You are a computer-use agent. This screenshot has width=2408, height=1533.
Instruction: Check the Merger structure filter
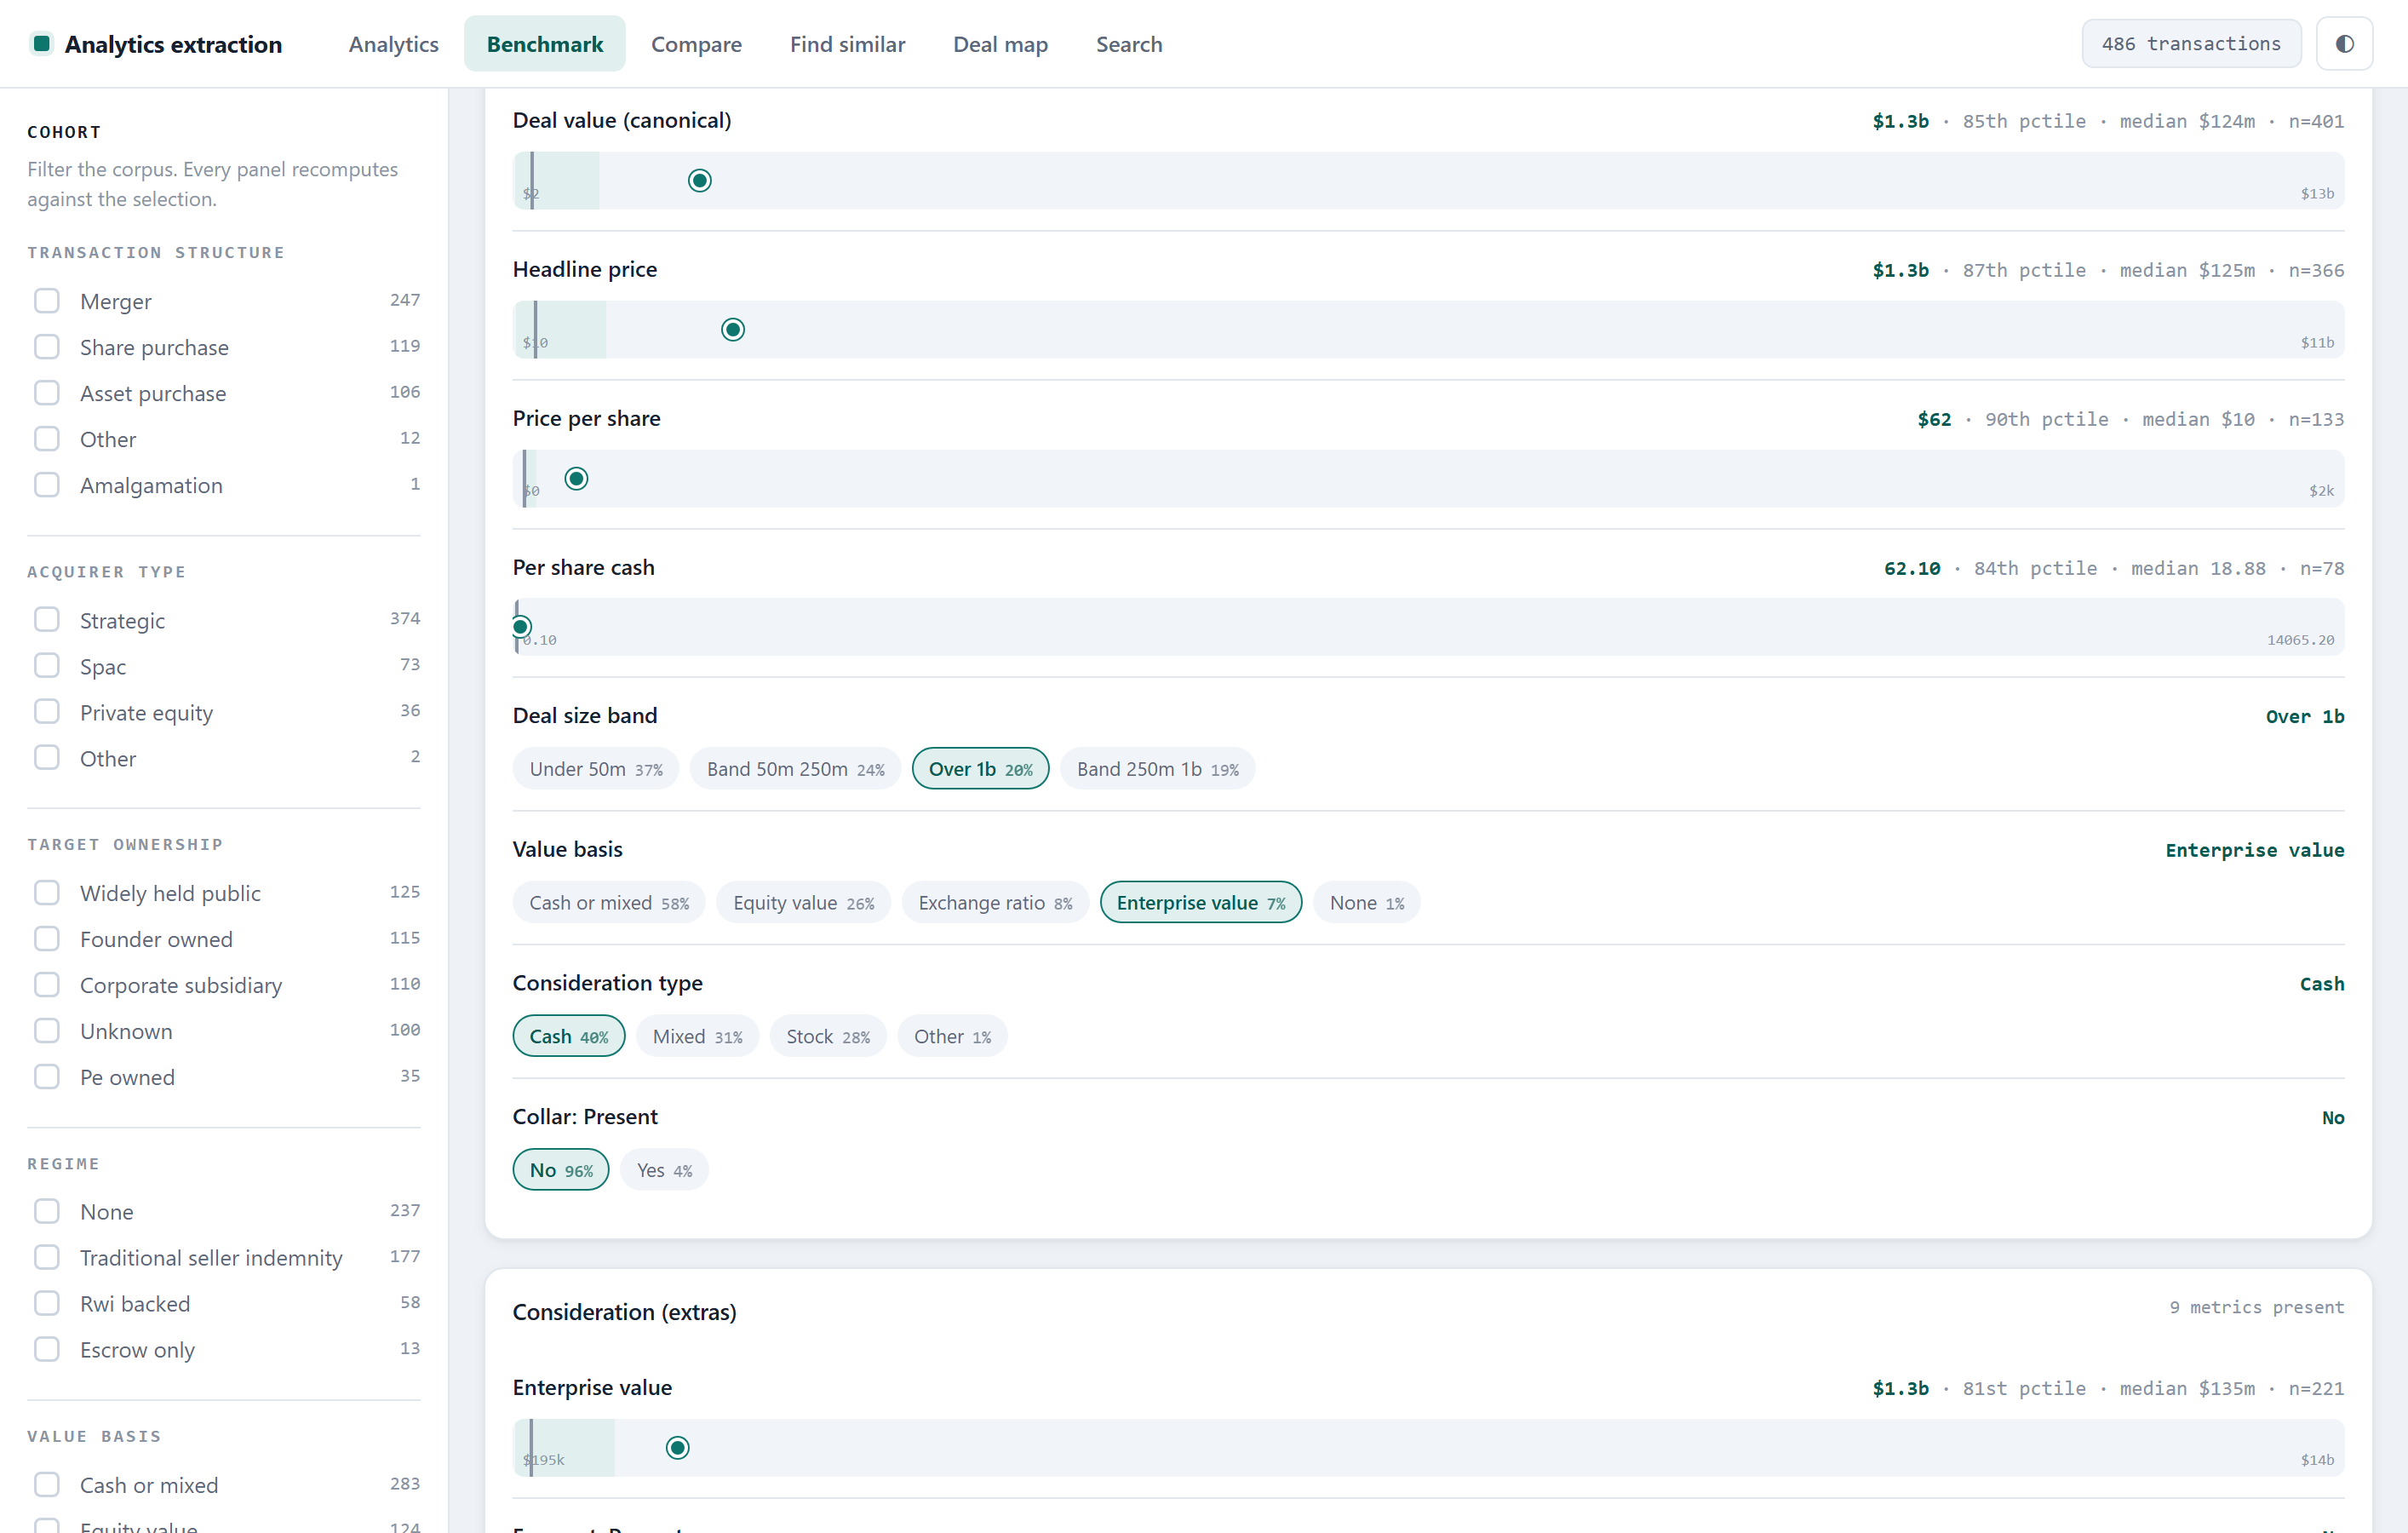coord(47,301)
